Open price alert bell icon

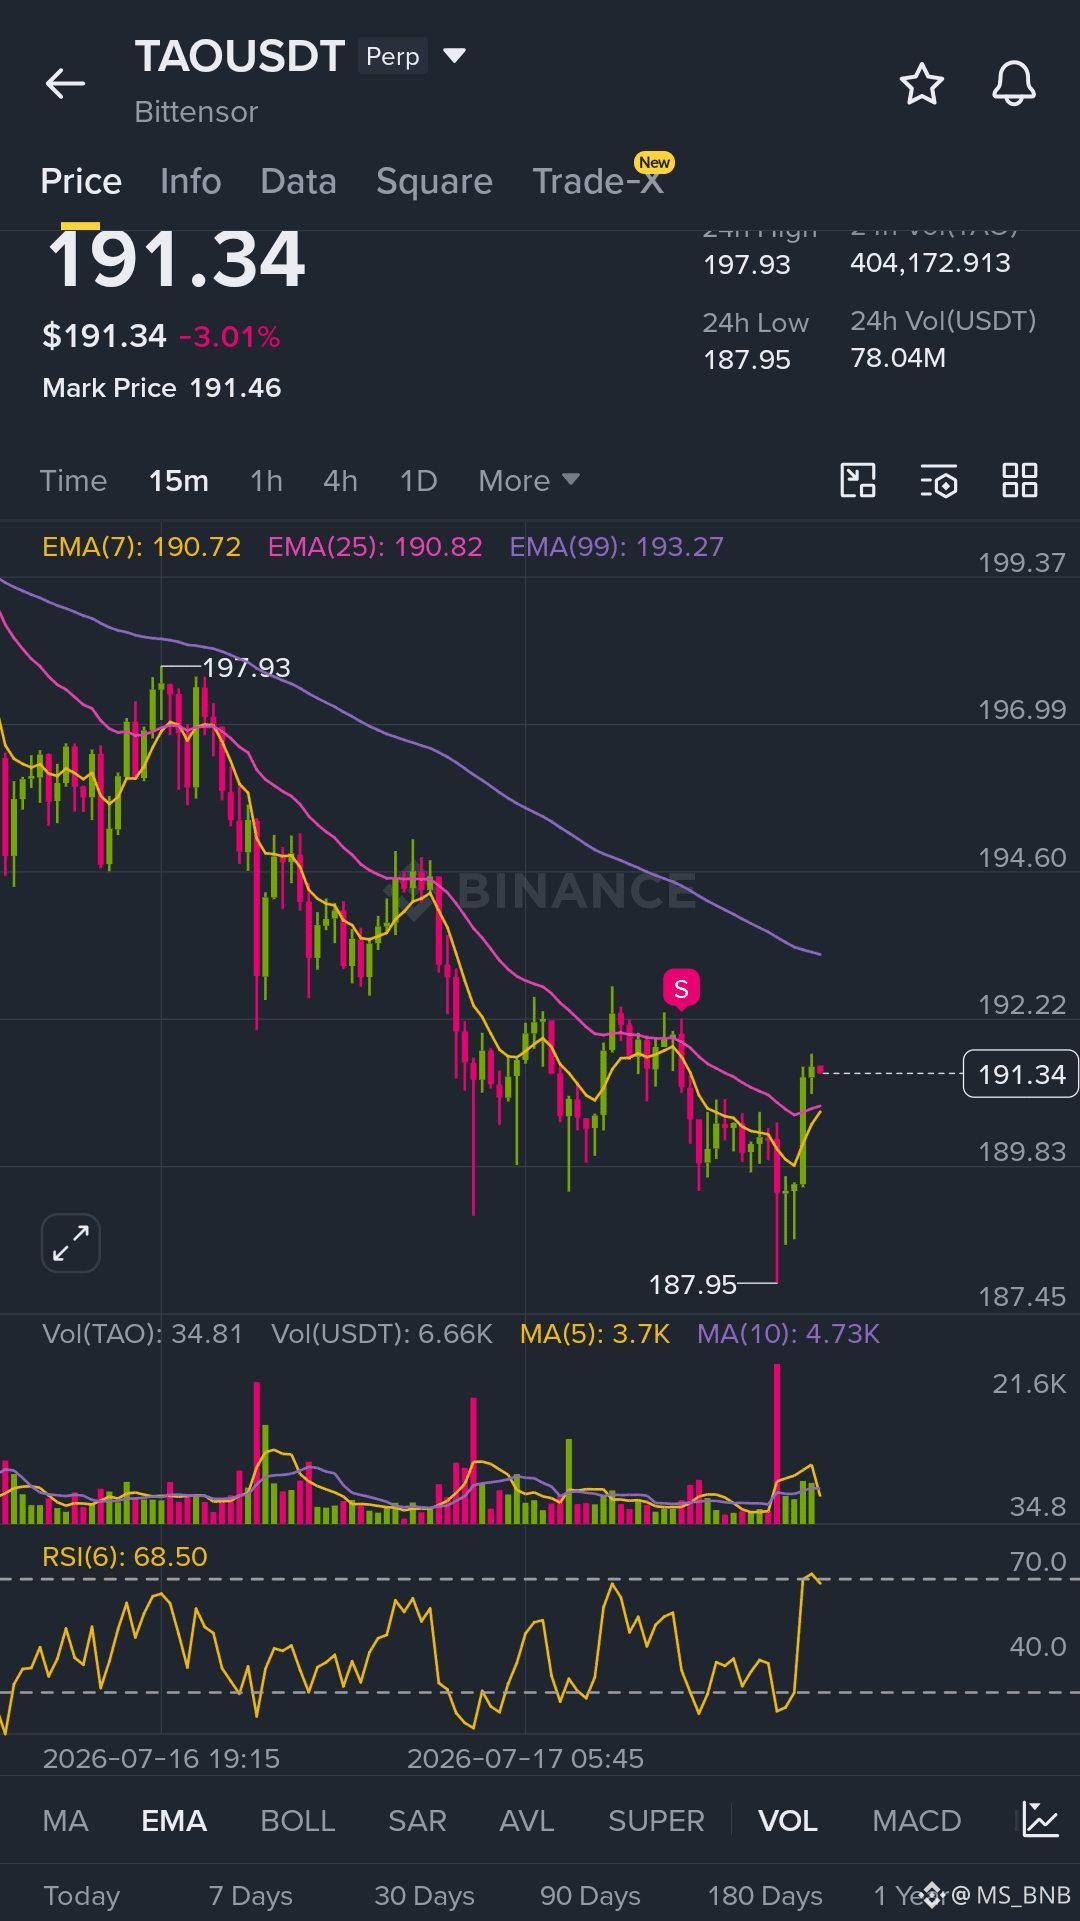coord(1013,84)
